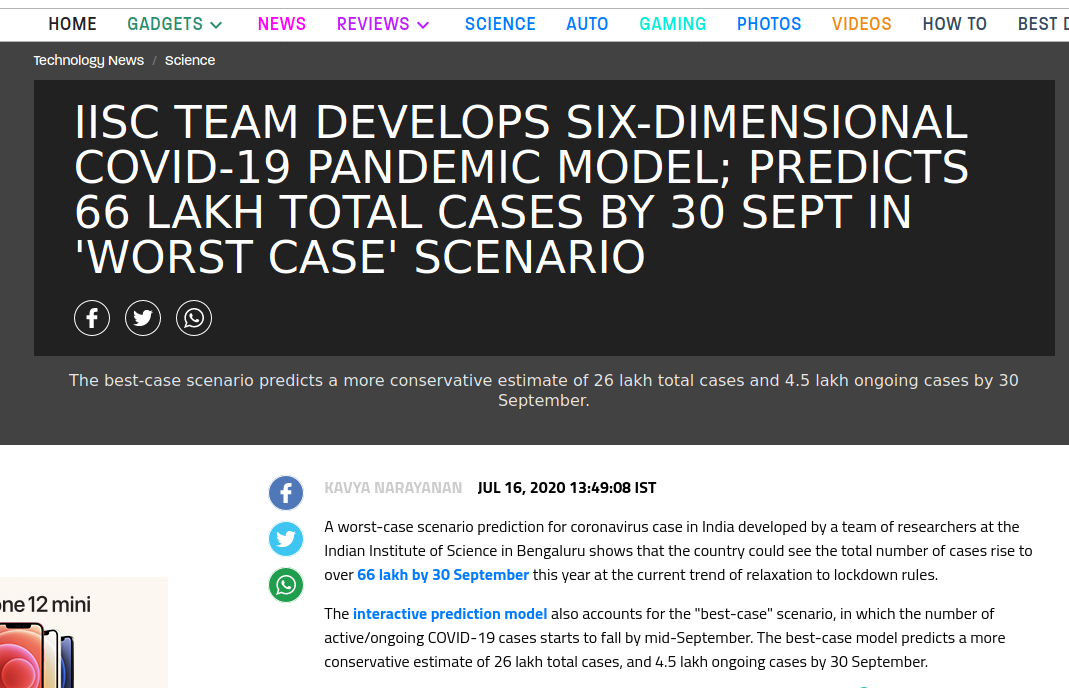Open the Videos section

click(x=861, y=24)
